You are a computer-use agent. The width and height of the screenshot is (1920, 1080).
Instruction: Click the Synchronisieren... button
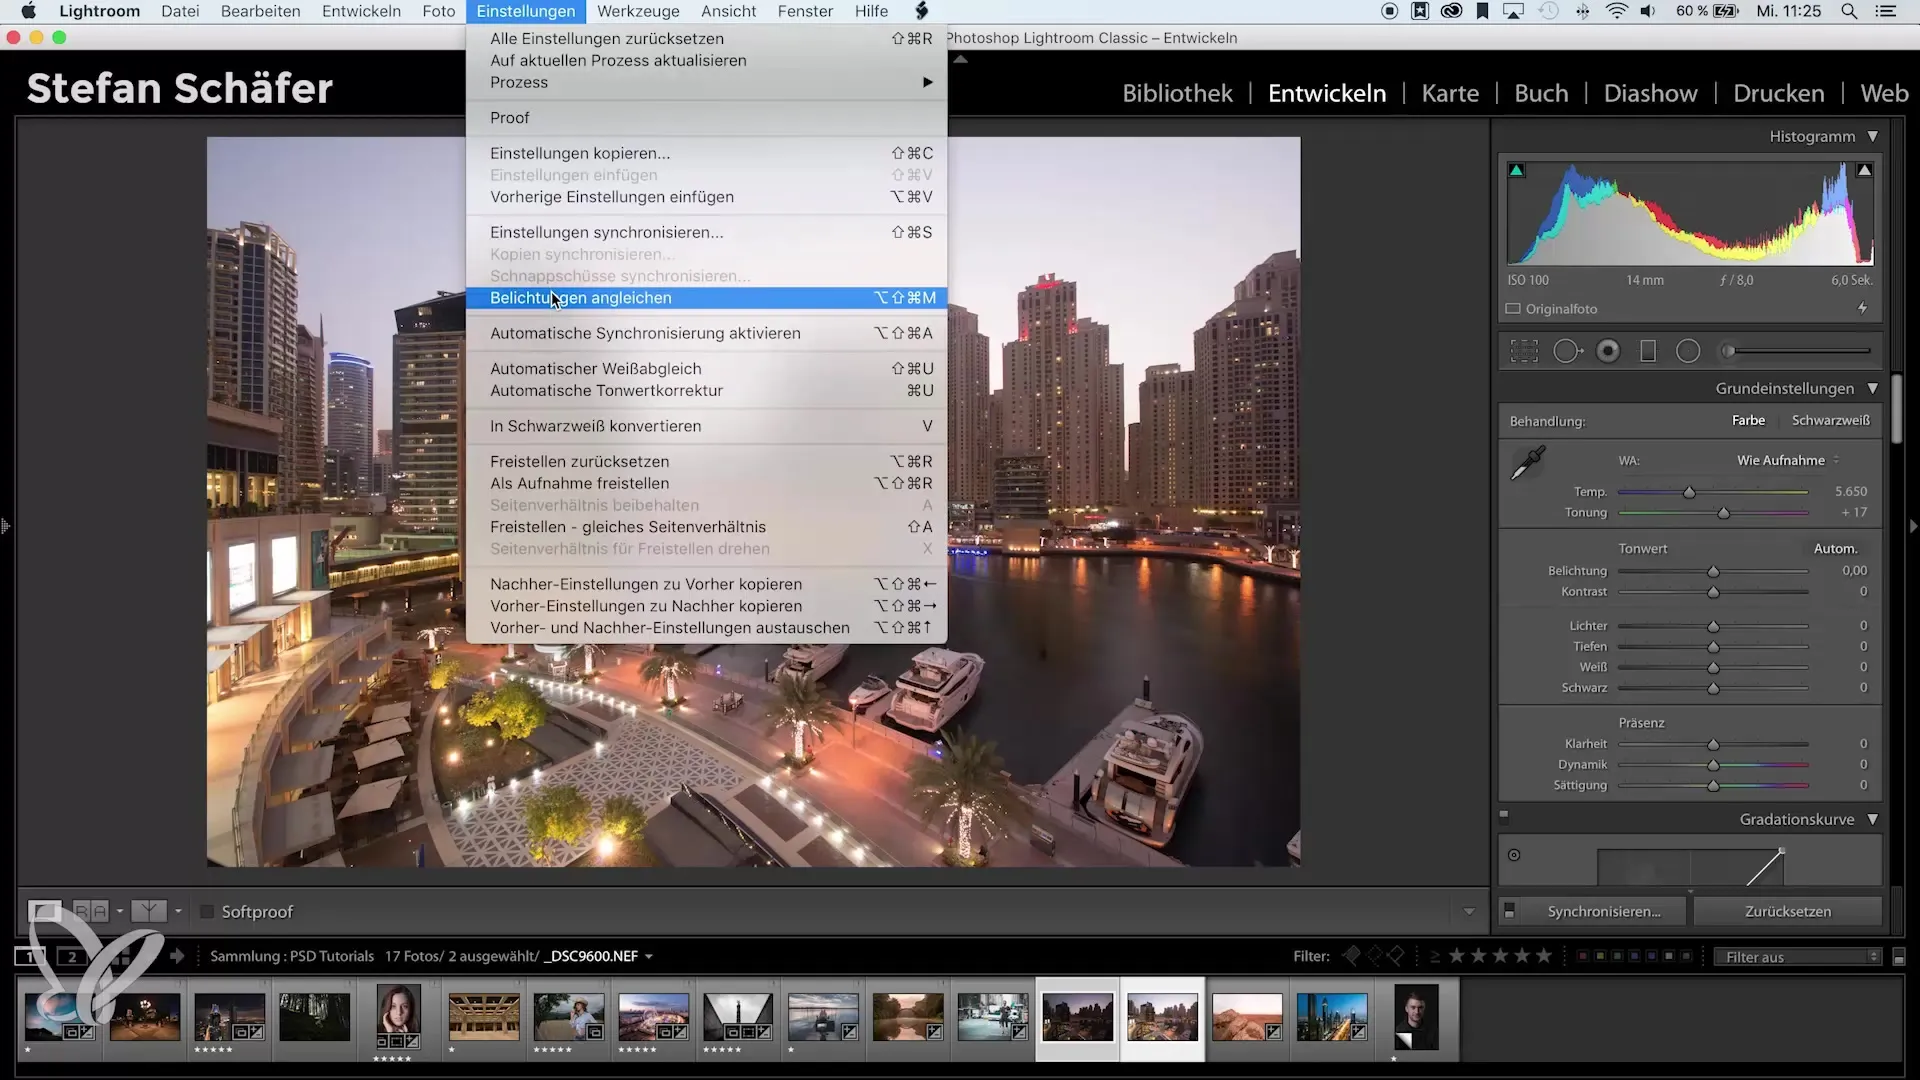tap(1603, 911)
